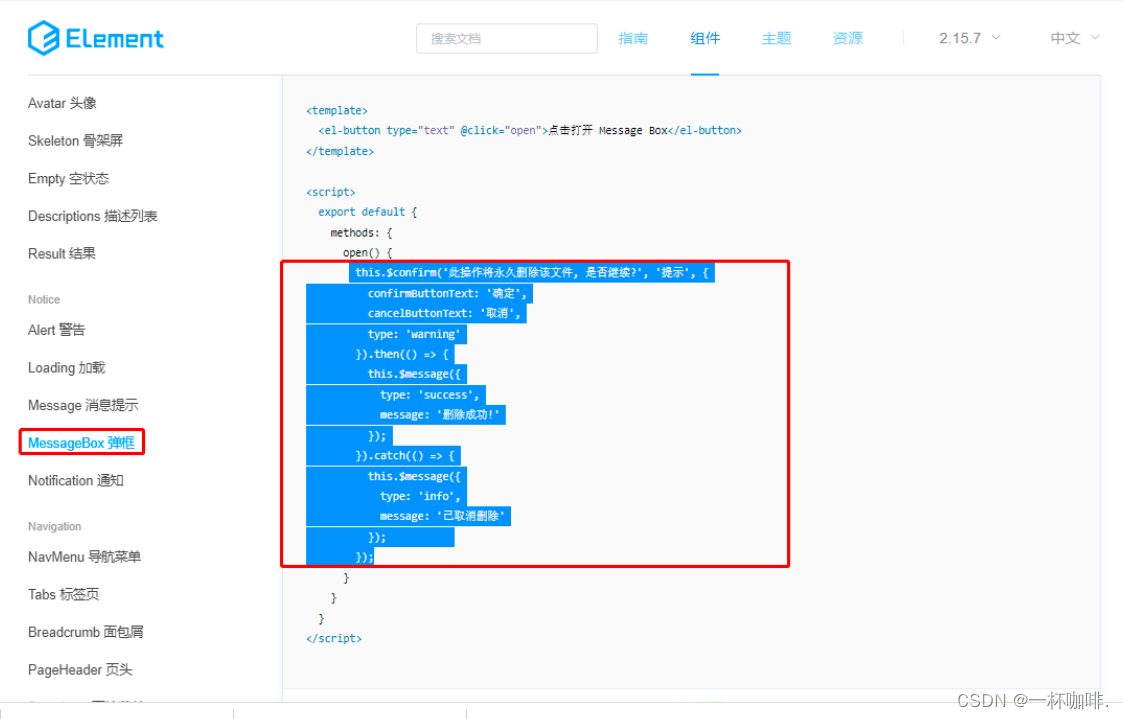Click the el-button template code line
Screen dimensions: 1123x719
pos(530,130)
